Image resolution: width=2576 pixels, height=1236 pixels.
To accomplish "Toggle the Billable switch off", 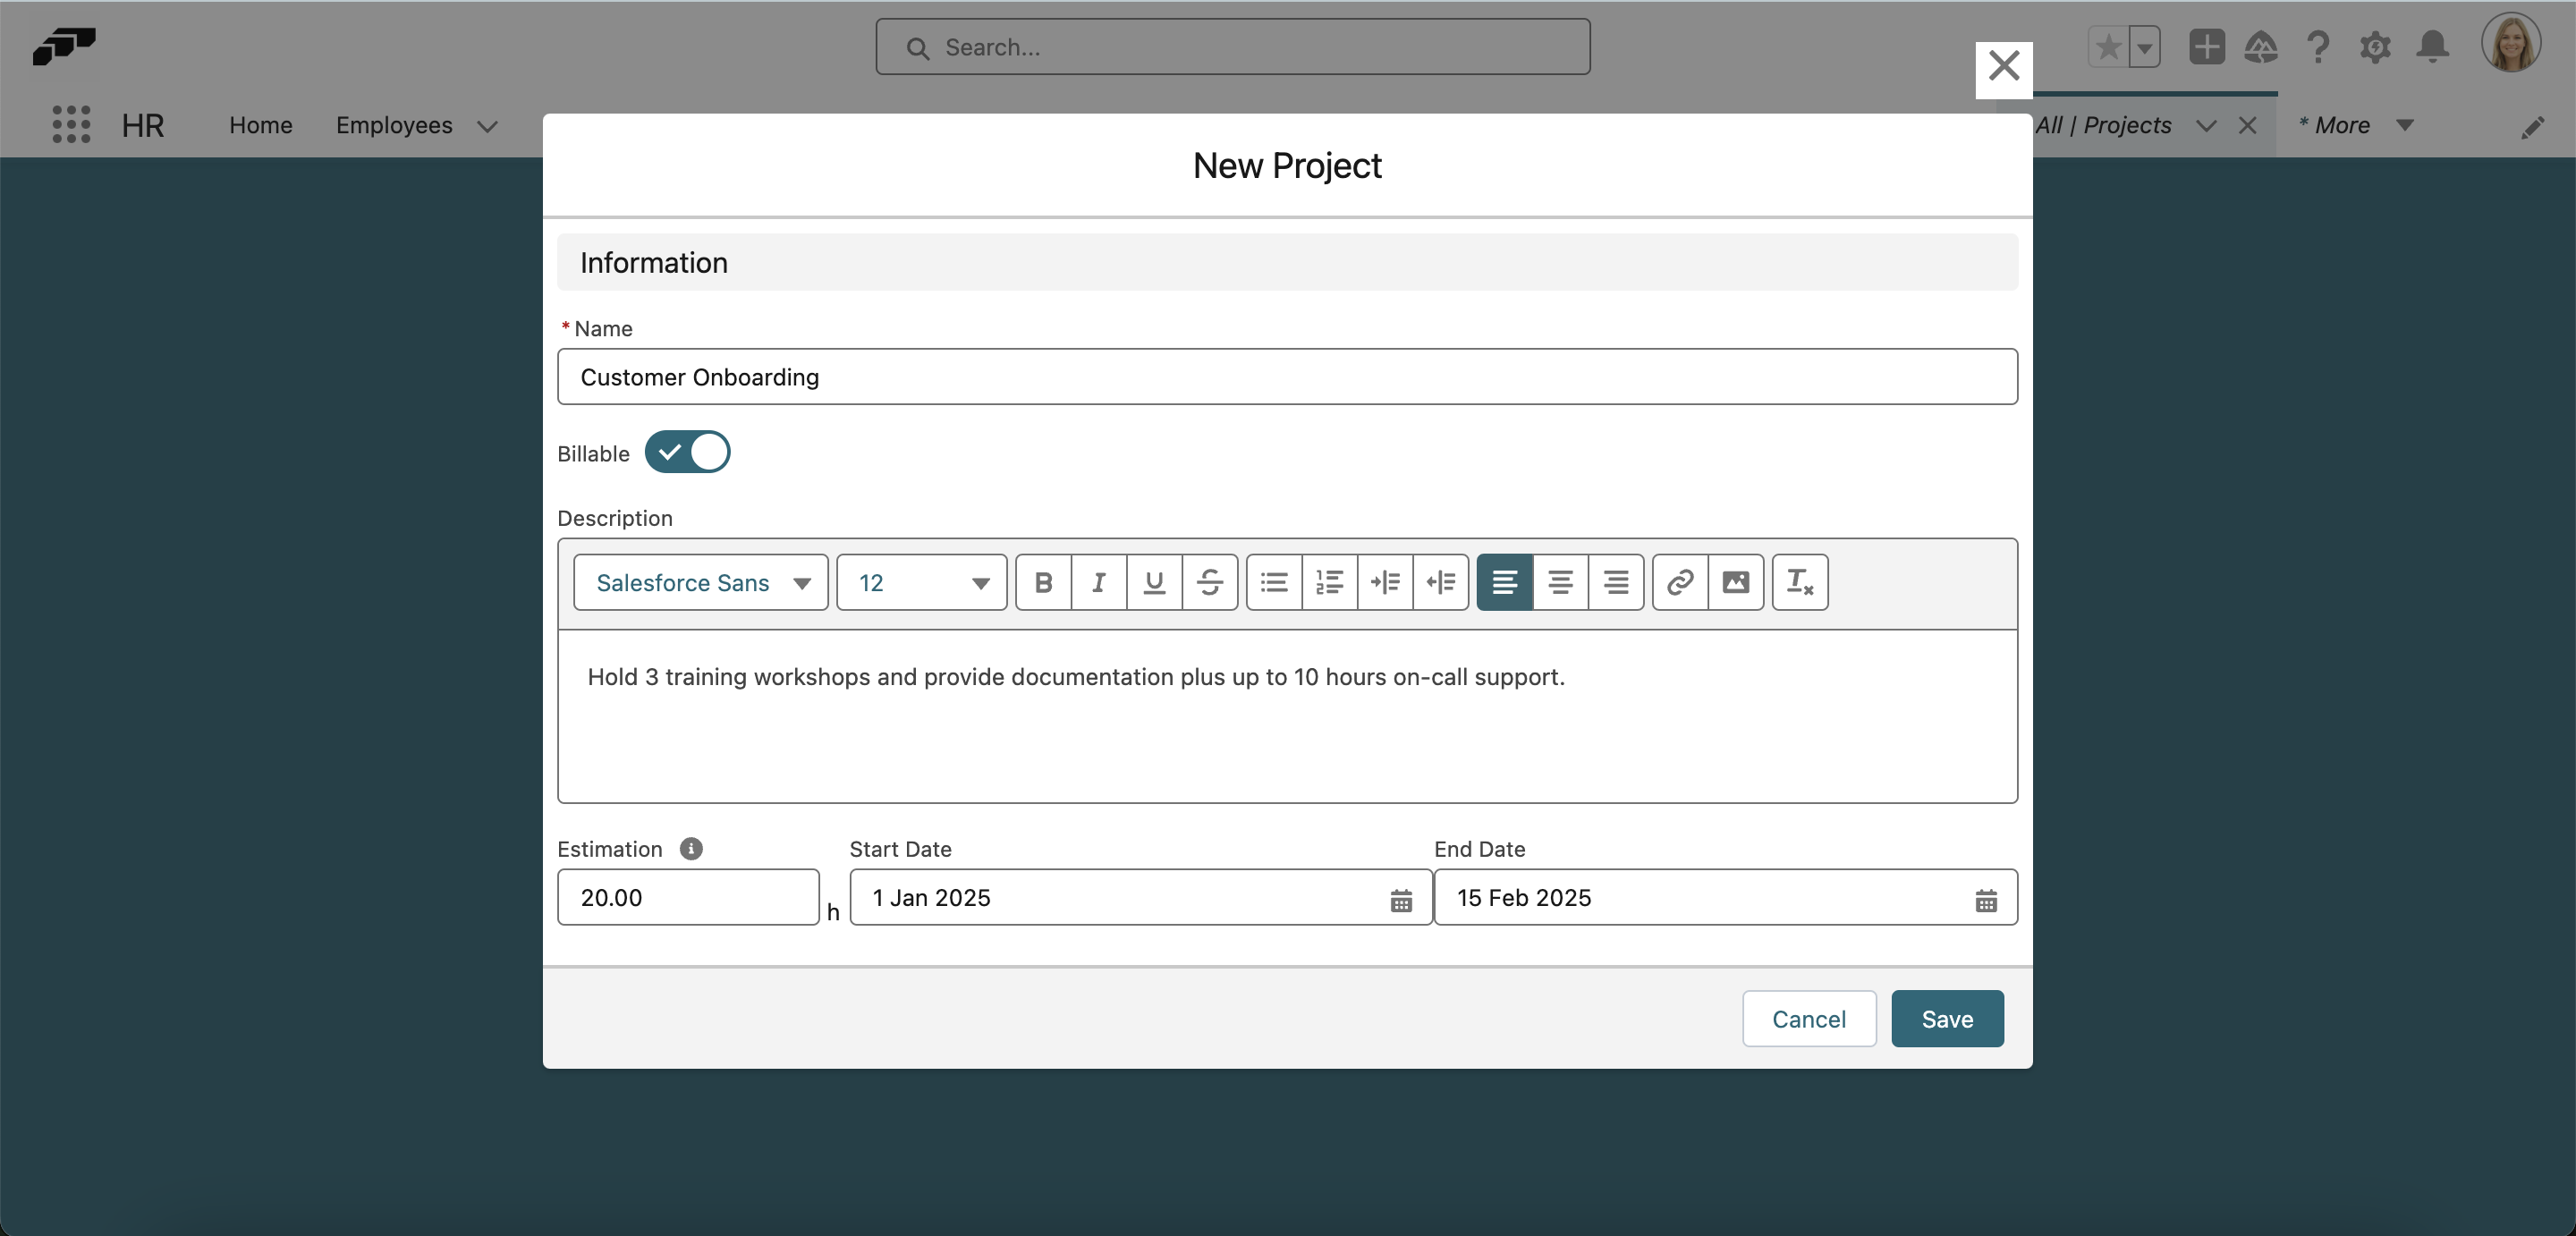I will (x=688, y=452).
